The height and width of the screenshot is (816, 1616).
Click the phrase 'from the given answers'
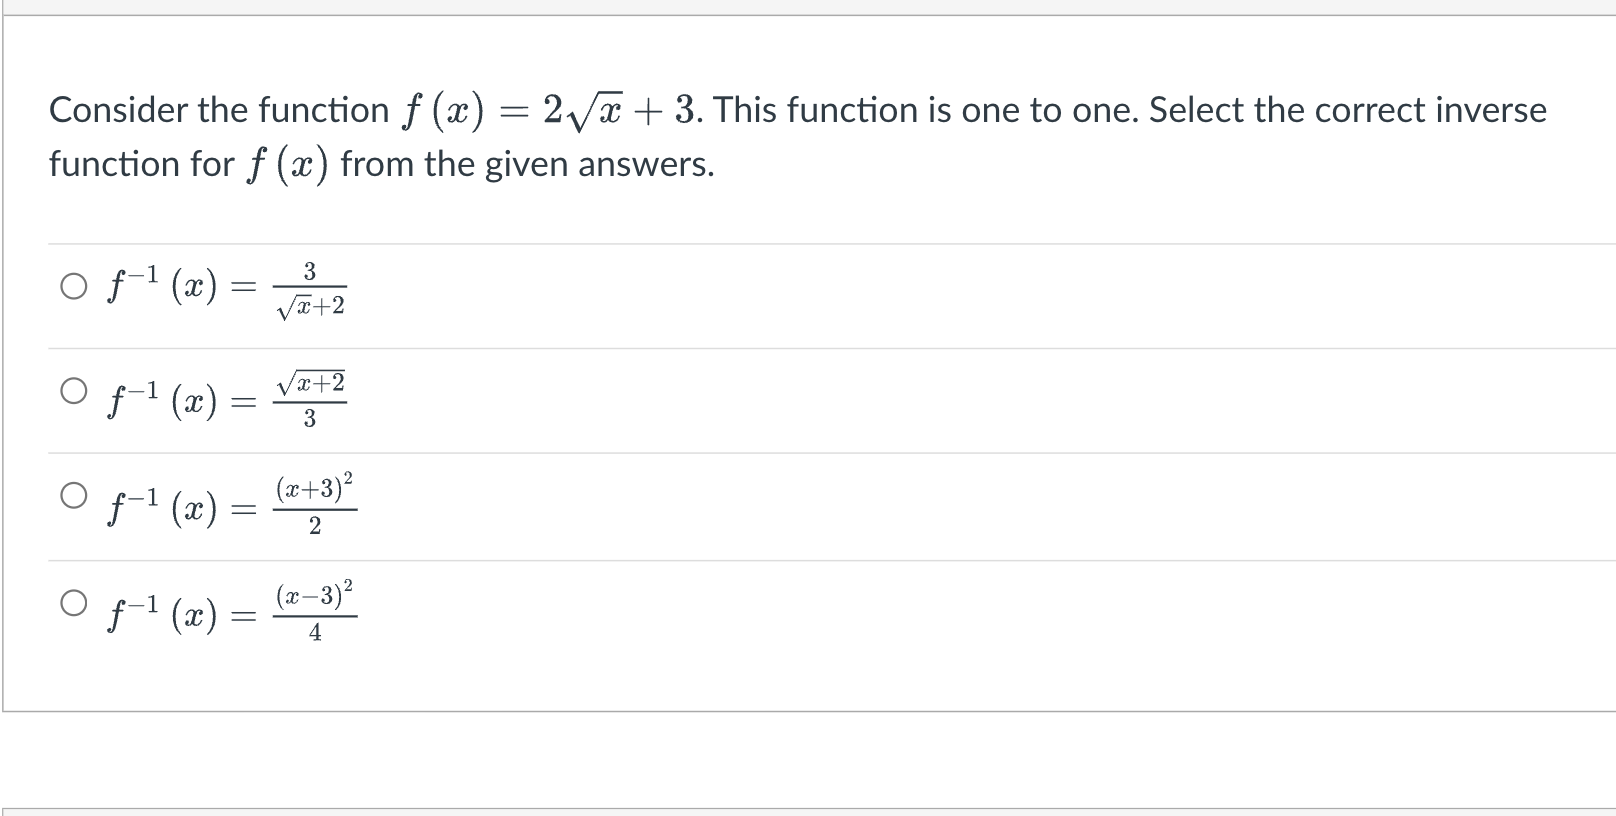(530, 164)
